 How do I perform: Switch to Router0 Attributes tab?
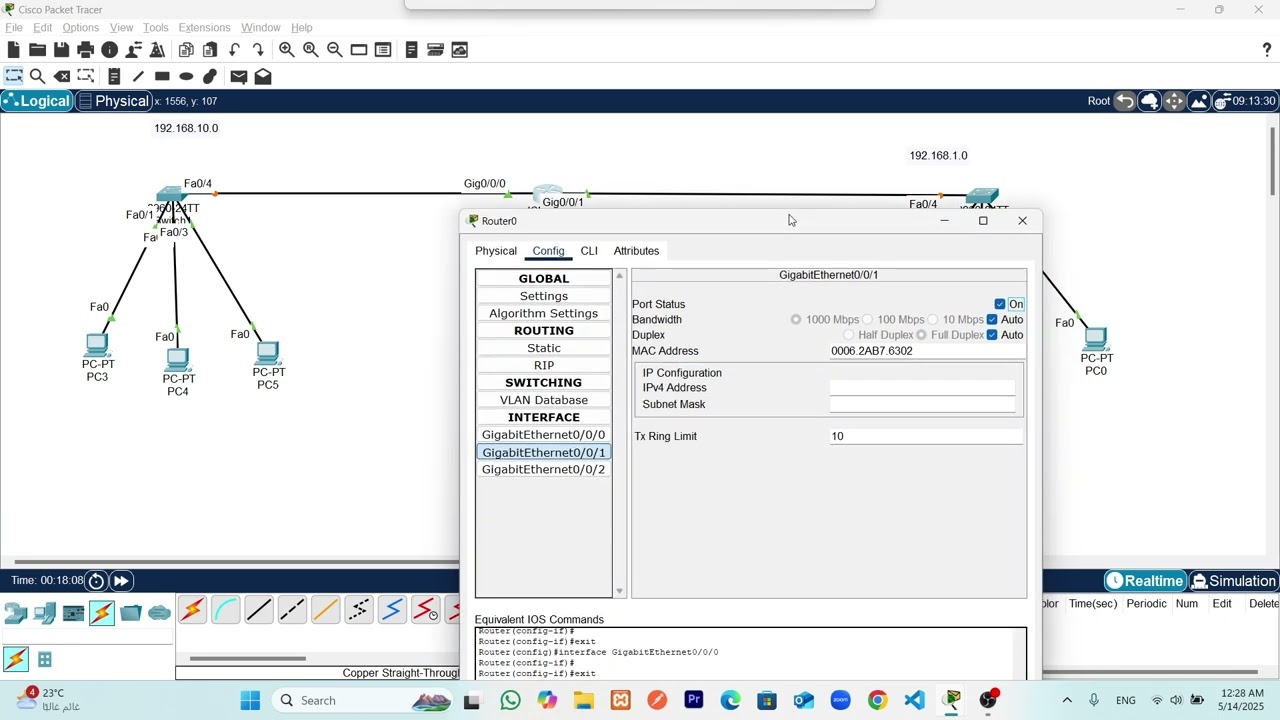coord(636,251)
